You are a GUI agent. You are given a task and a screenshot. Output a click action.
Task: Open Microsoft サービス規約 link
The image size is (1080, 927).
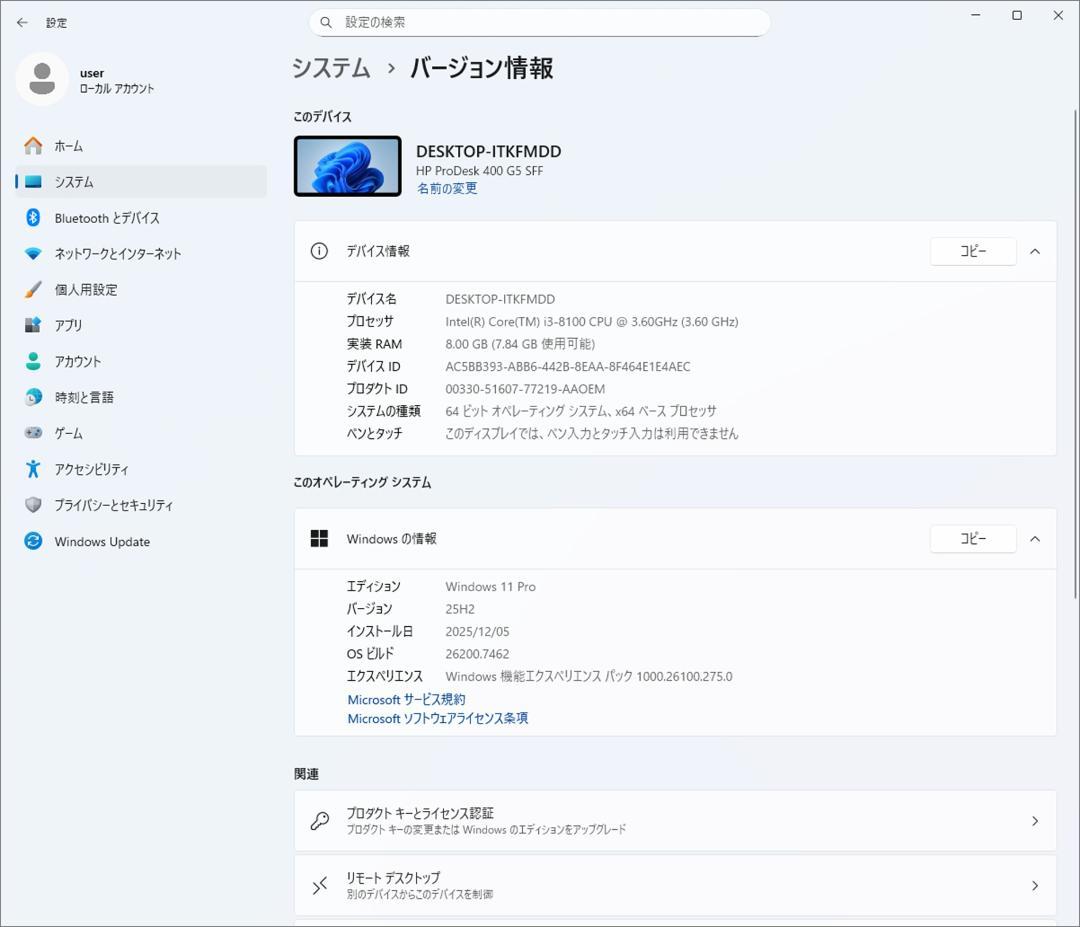[405, 699]
